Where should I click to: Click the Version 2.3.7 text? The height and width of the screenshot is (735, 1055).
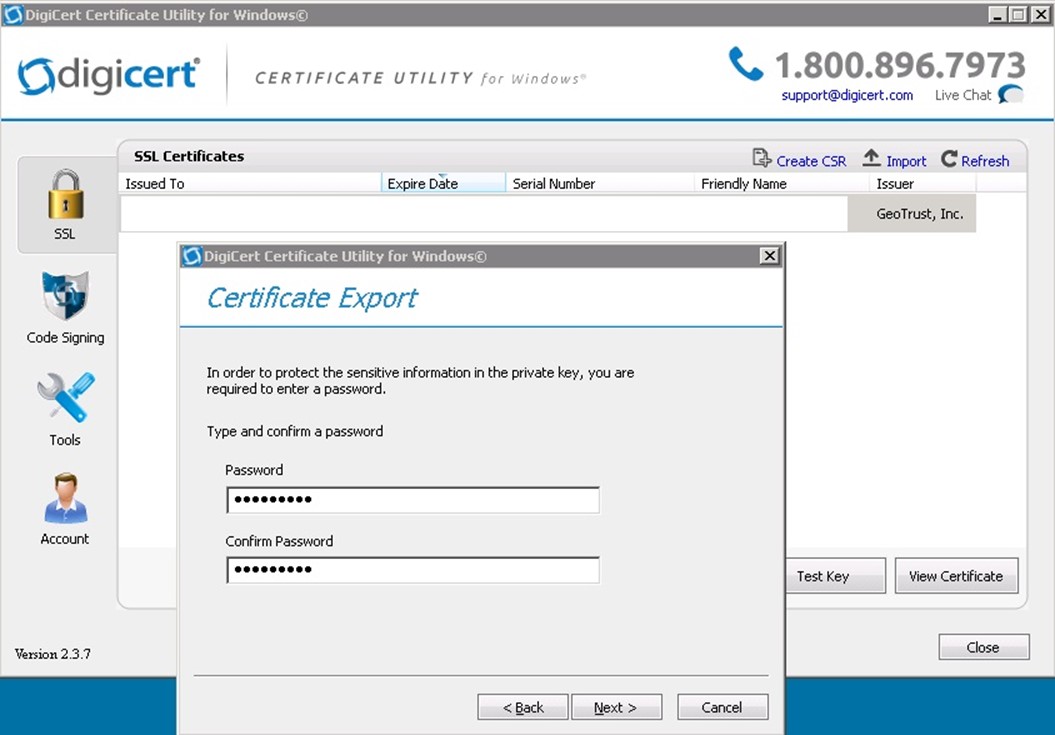[x=52, y=654]
